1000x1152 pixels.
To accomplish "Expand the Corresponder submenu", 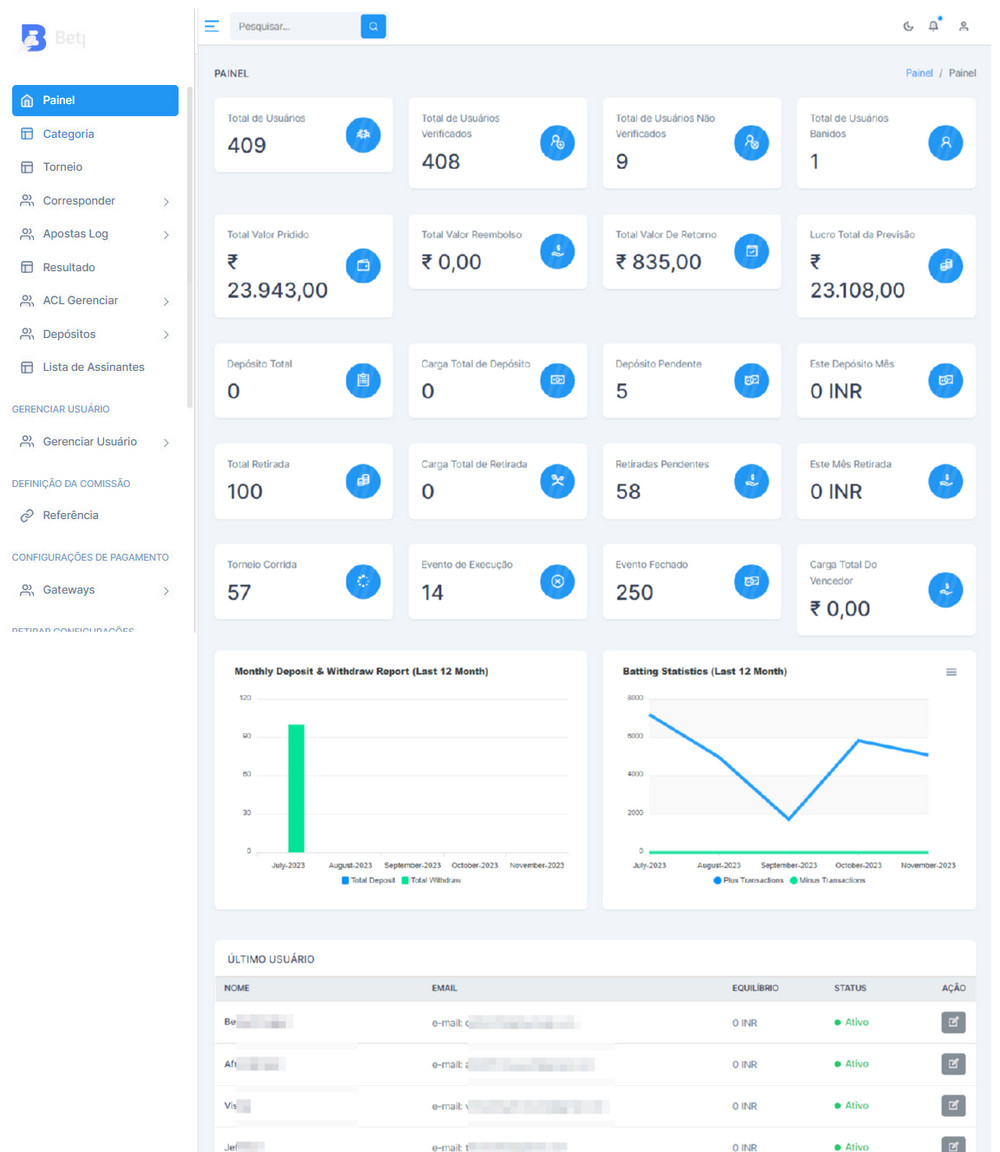I will pyautogui.click(x=95, y=201).
